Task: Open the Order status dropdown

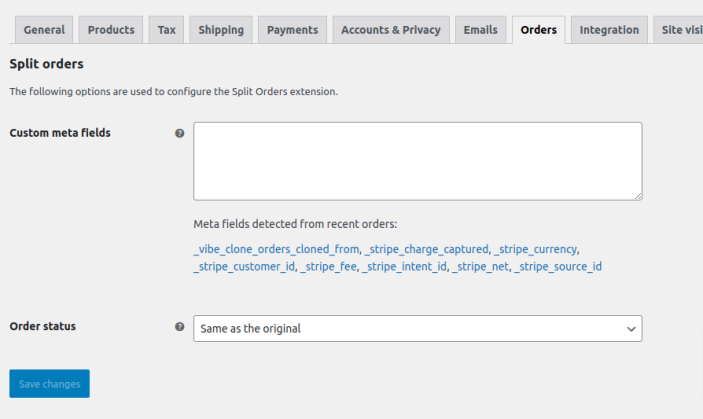Action: [x=417, y=328]
